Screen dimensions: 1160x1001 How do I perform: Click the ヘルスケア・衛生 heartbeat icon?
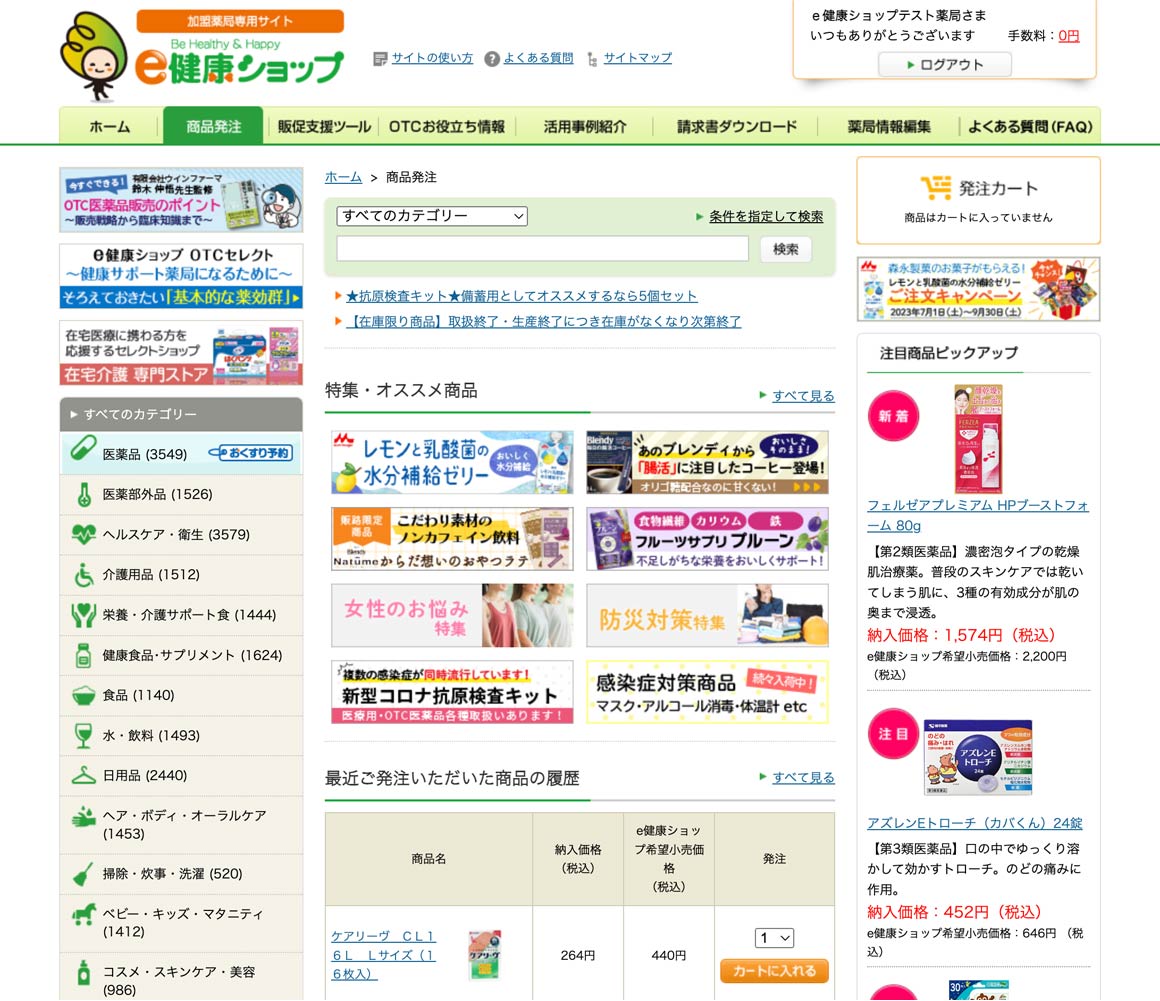84,534
